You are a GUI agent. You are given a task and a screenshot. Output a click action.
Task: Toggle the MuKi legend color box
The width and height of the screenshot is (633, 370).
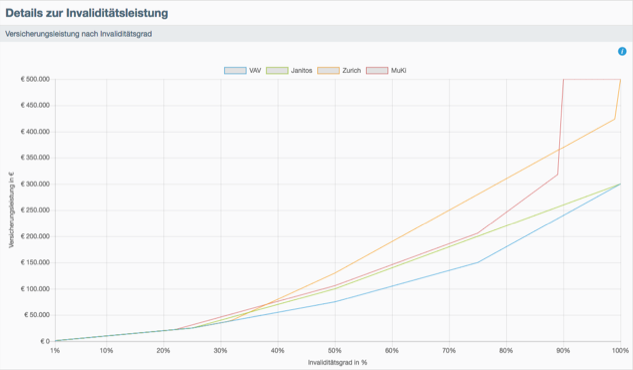point(377,71)
